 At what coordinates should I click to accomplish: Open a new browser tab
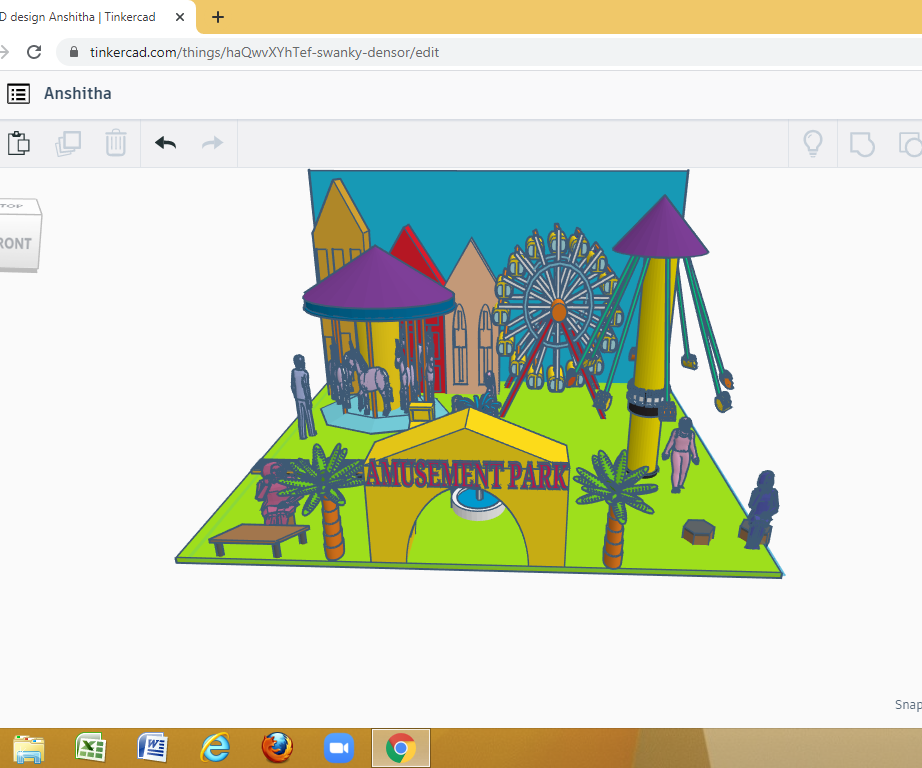point(218,16)
